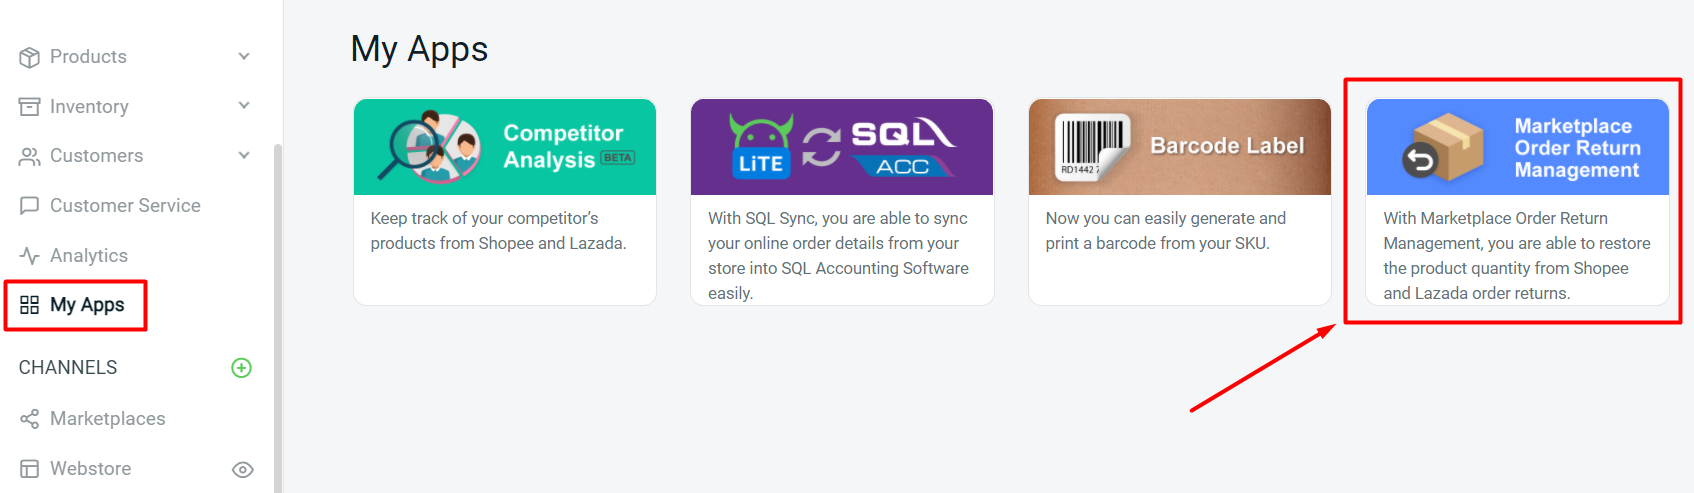Image resolution: width=1694 pixels, height=493 pixels.
Task: Click the Customer Service chat bubble icon
Action: (29, 206)
